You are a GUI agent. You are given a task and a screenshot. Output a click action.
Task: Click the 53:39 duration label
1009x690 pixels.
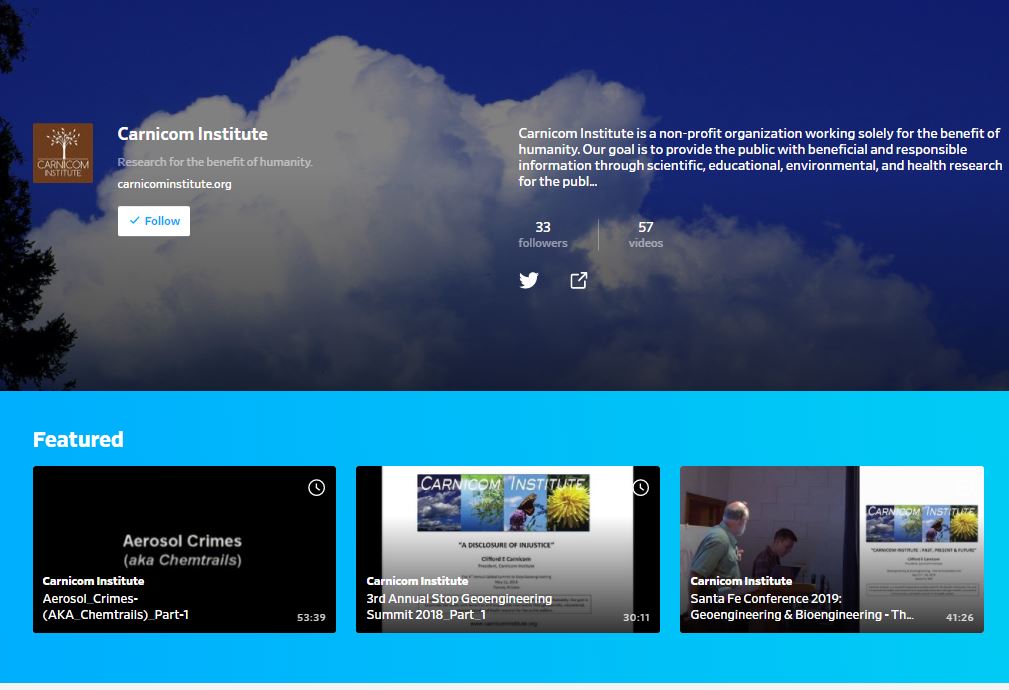pyautogui.click(x=311, y=617)
